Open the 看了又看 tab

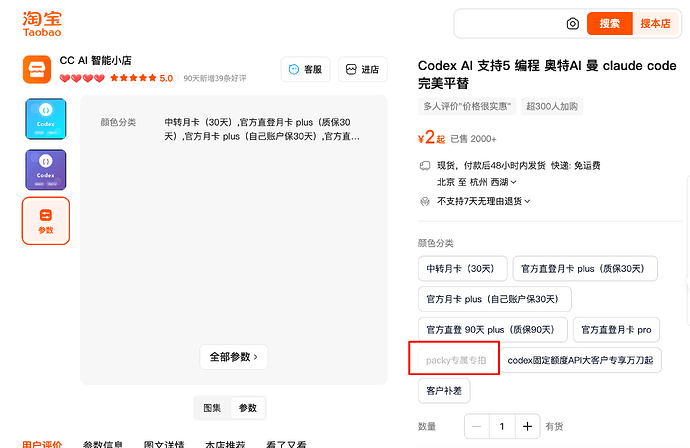286,444
